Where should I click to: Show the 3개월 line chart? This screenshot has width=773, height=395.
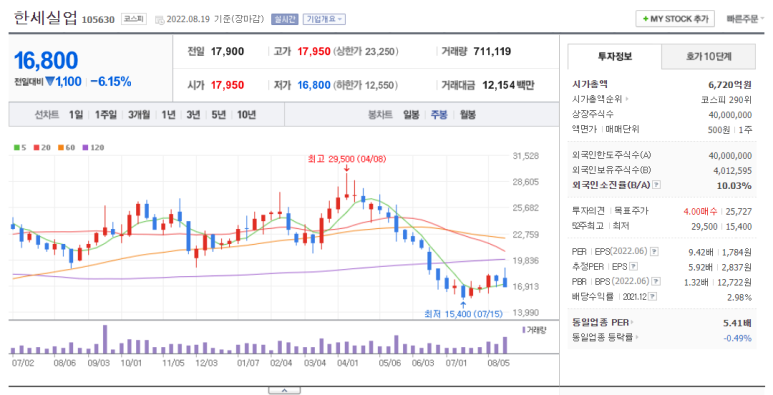click(139, 115)
